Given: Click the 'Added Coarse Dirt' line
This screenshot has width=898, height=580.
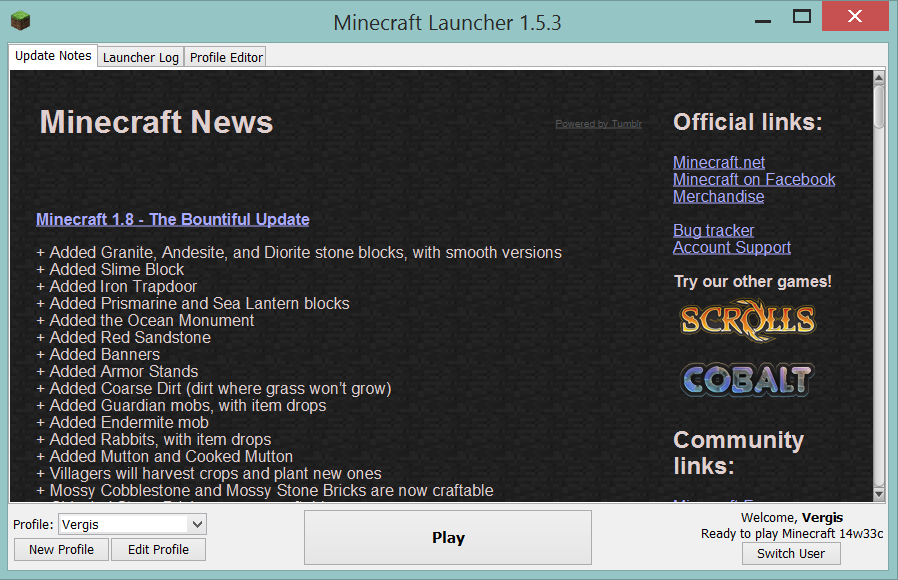Looking at the screenshot, I should point(214,389).
